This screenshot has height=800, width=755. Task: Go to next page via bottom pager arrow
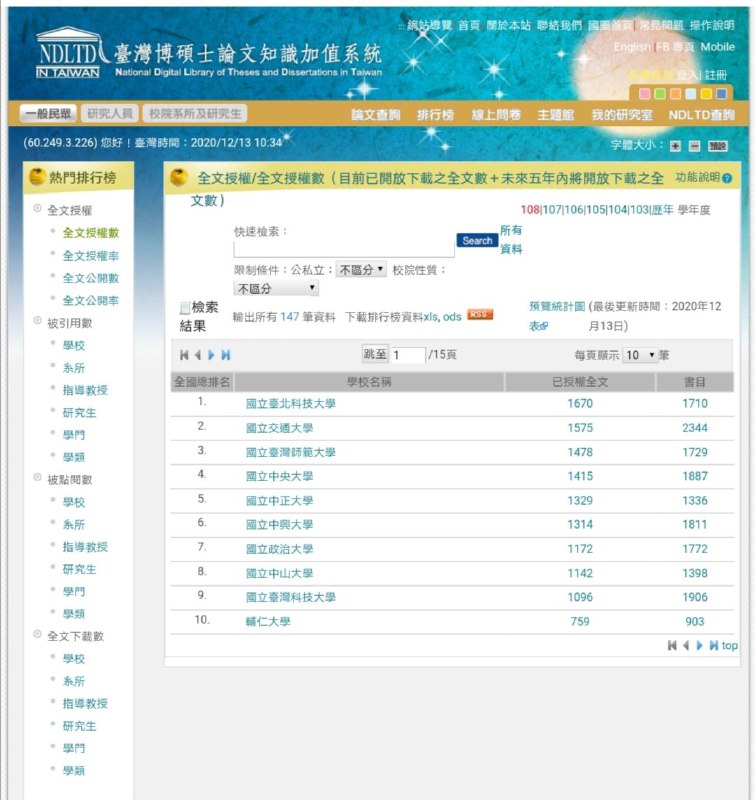(699, 645)
